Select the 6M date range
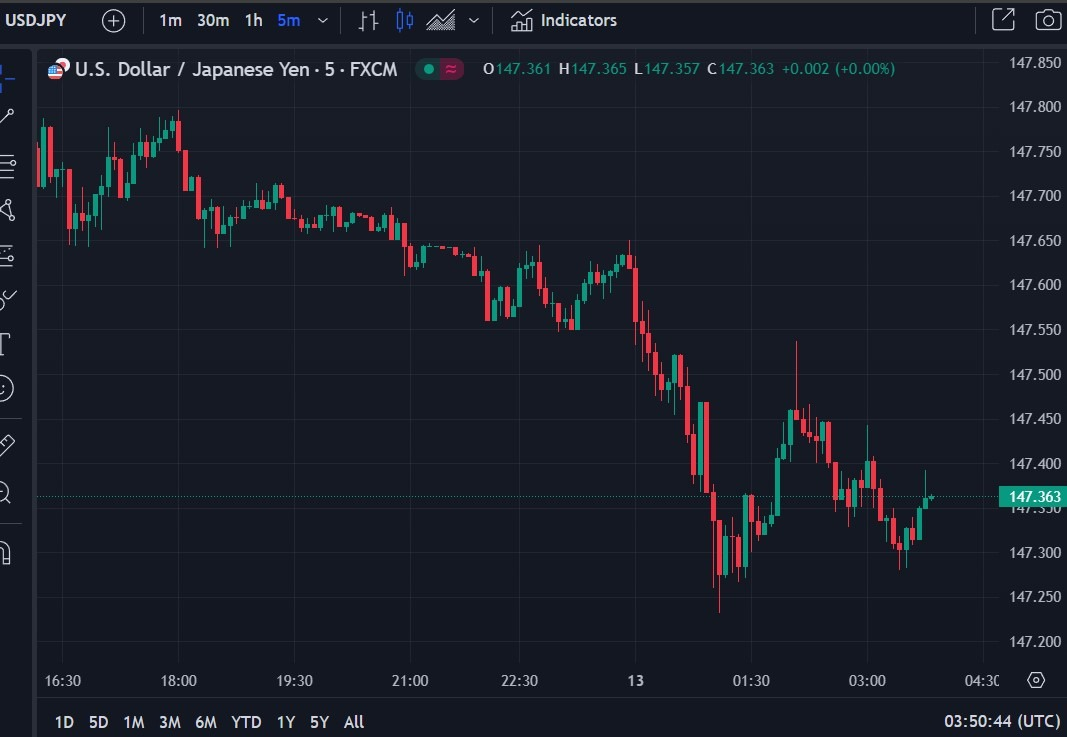 (206, 722)
